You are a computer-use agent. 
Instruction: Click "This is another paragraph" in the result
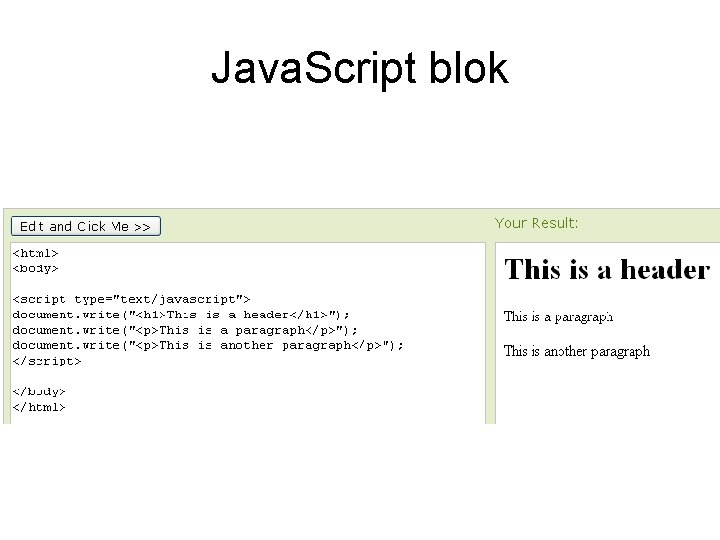pos(577,351)
